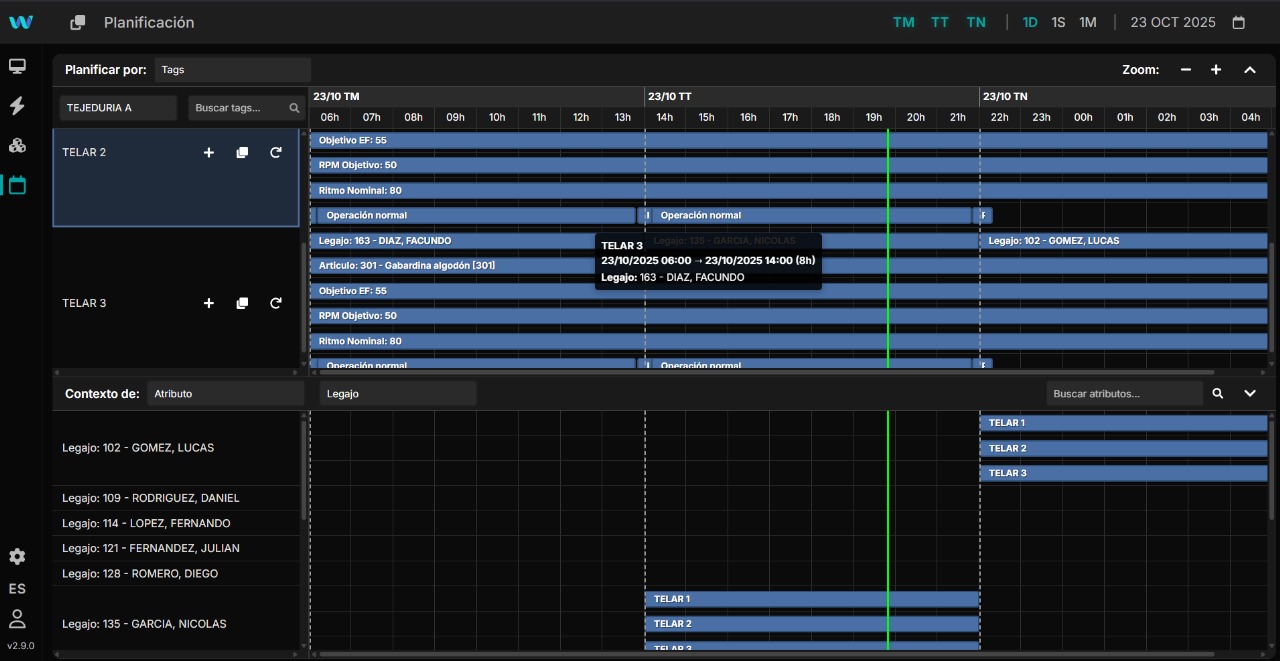Image resolution: width=1280 pixels, height=661 pixels.
Task: Select the calendar planning sidebar icon
Action: coord(17,185)
